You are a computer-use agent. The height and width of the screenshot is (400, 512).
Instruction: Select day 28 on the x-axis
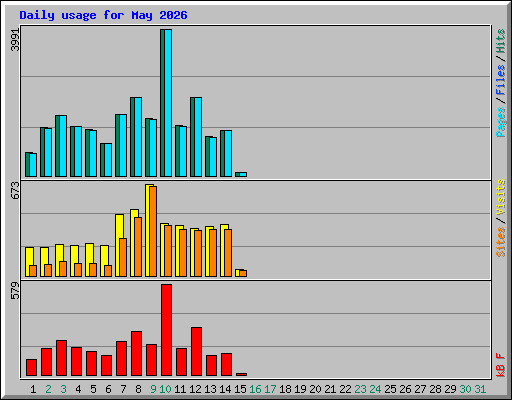(x=435, y=389)
